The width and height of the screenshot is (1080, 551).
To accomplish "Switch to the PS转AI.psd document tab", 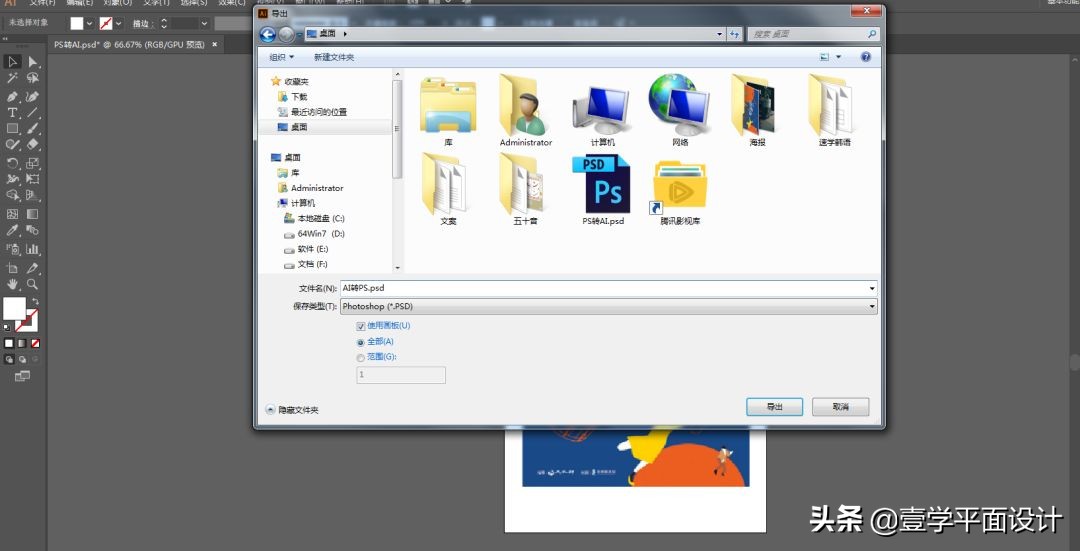I will 129,44.
